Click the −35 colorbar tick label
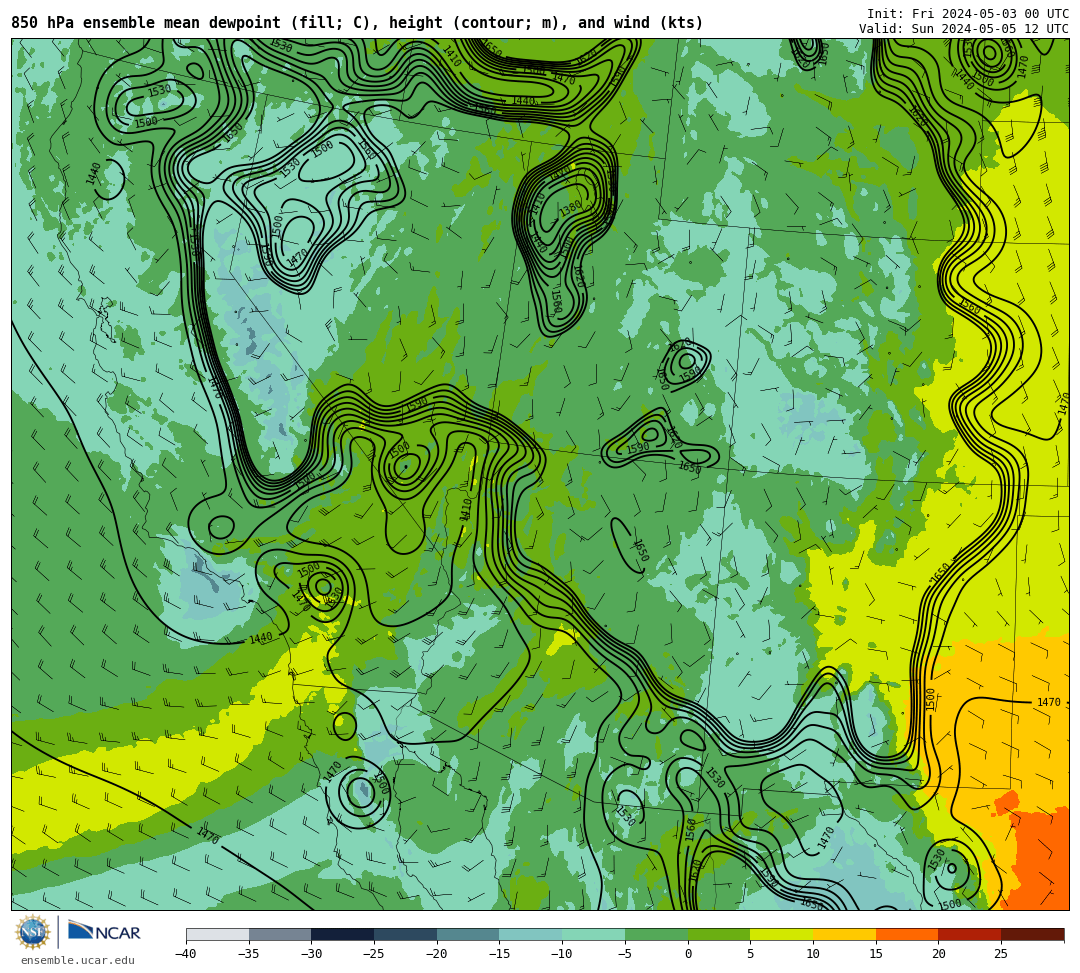The width and height of the screenshot is (1080, 973). [249, 954]
